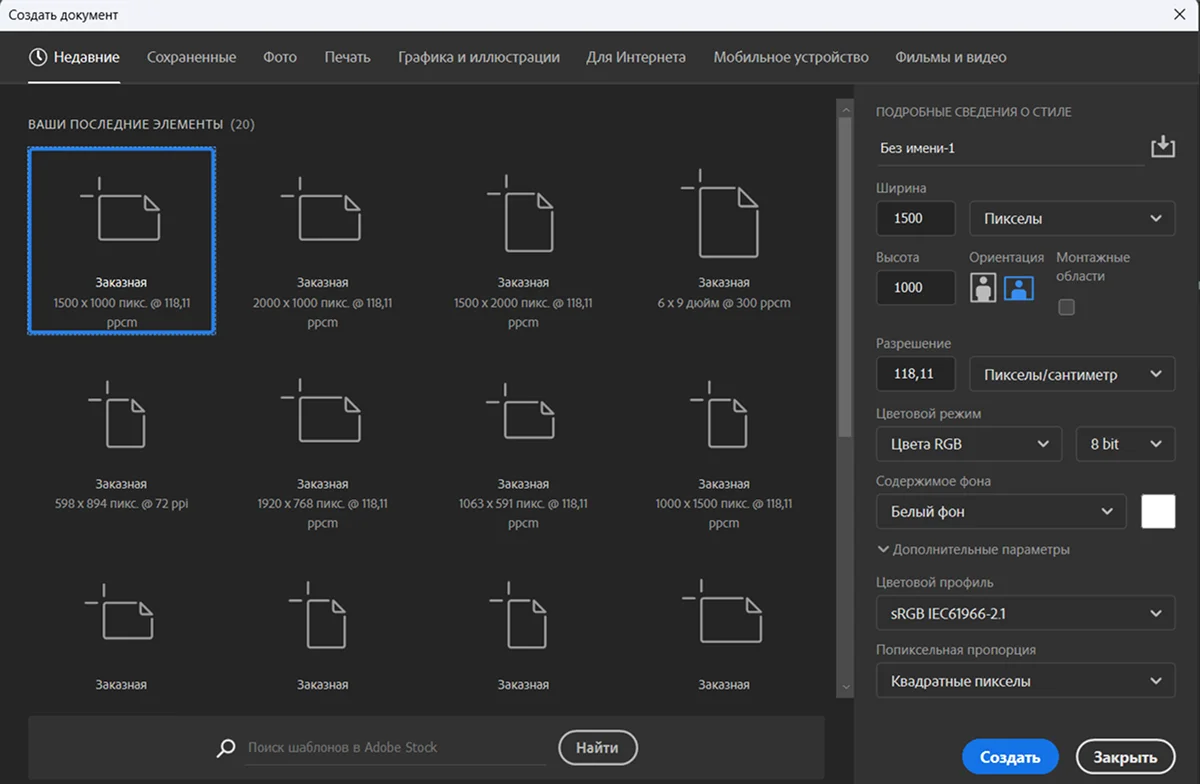Viewport: 1200px width, 784px height.
Task: Click the Ширина input field
Action: click(x=915, y=218)
